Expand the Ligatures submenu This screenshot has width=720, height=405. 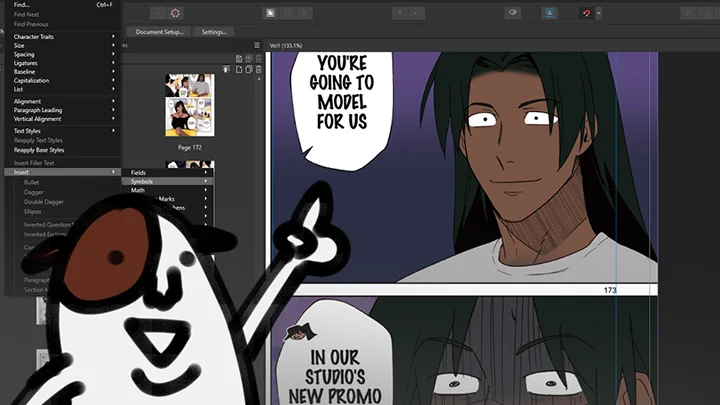(63, 63)
